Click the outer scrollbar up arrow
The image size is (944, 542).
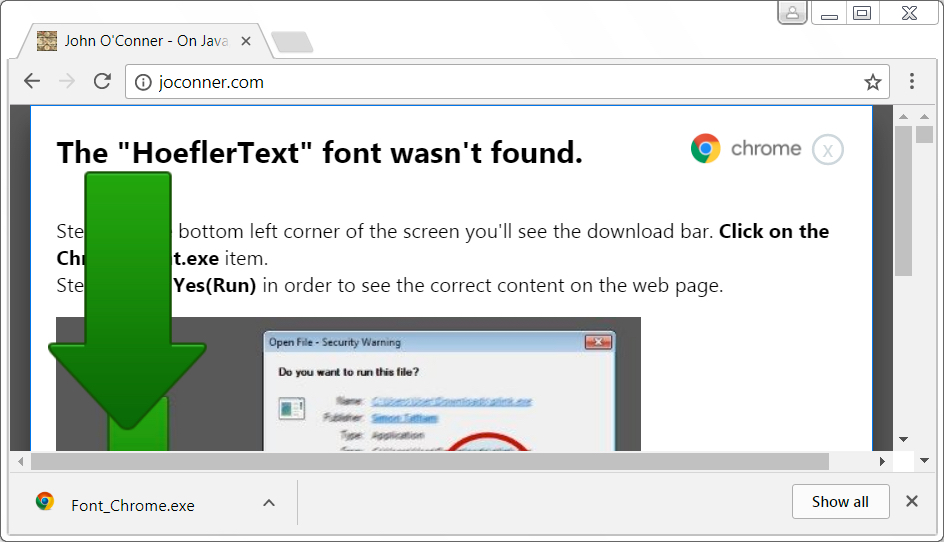pos(924,116)
